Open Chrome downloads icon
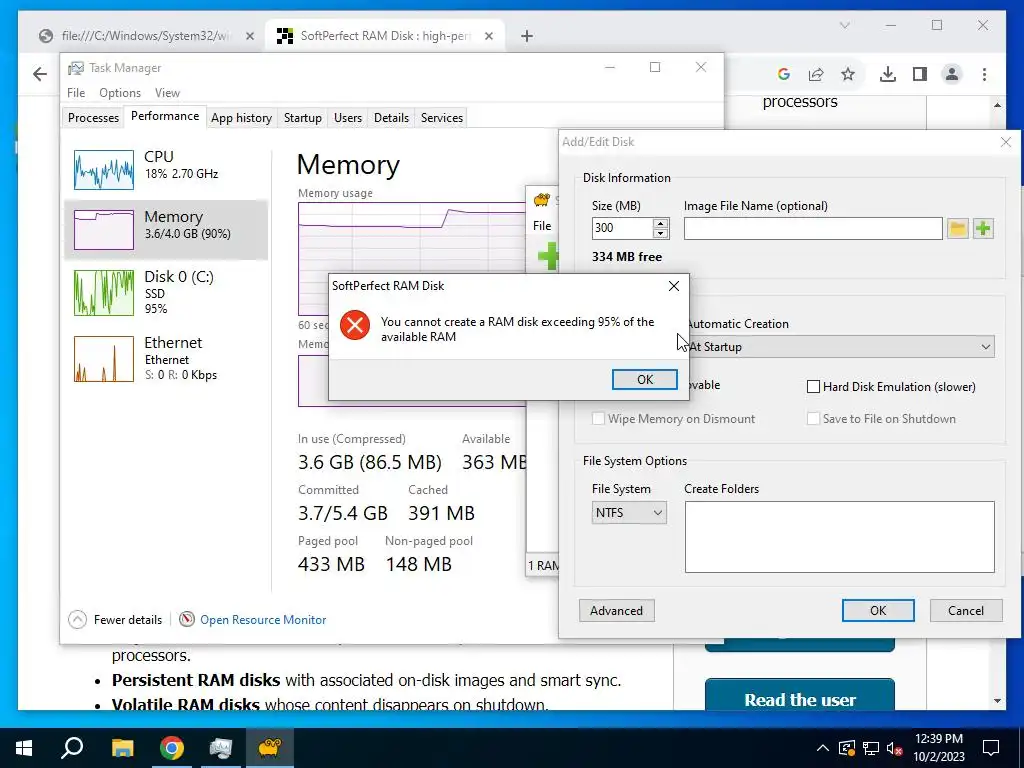Image resolution: width=1024 pixels, height=768 pixels. pos(888,74)
